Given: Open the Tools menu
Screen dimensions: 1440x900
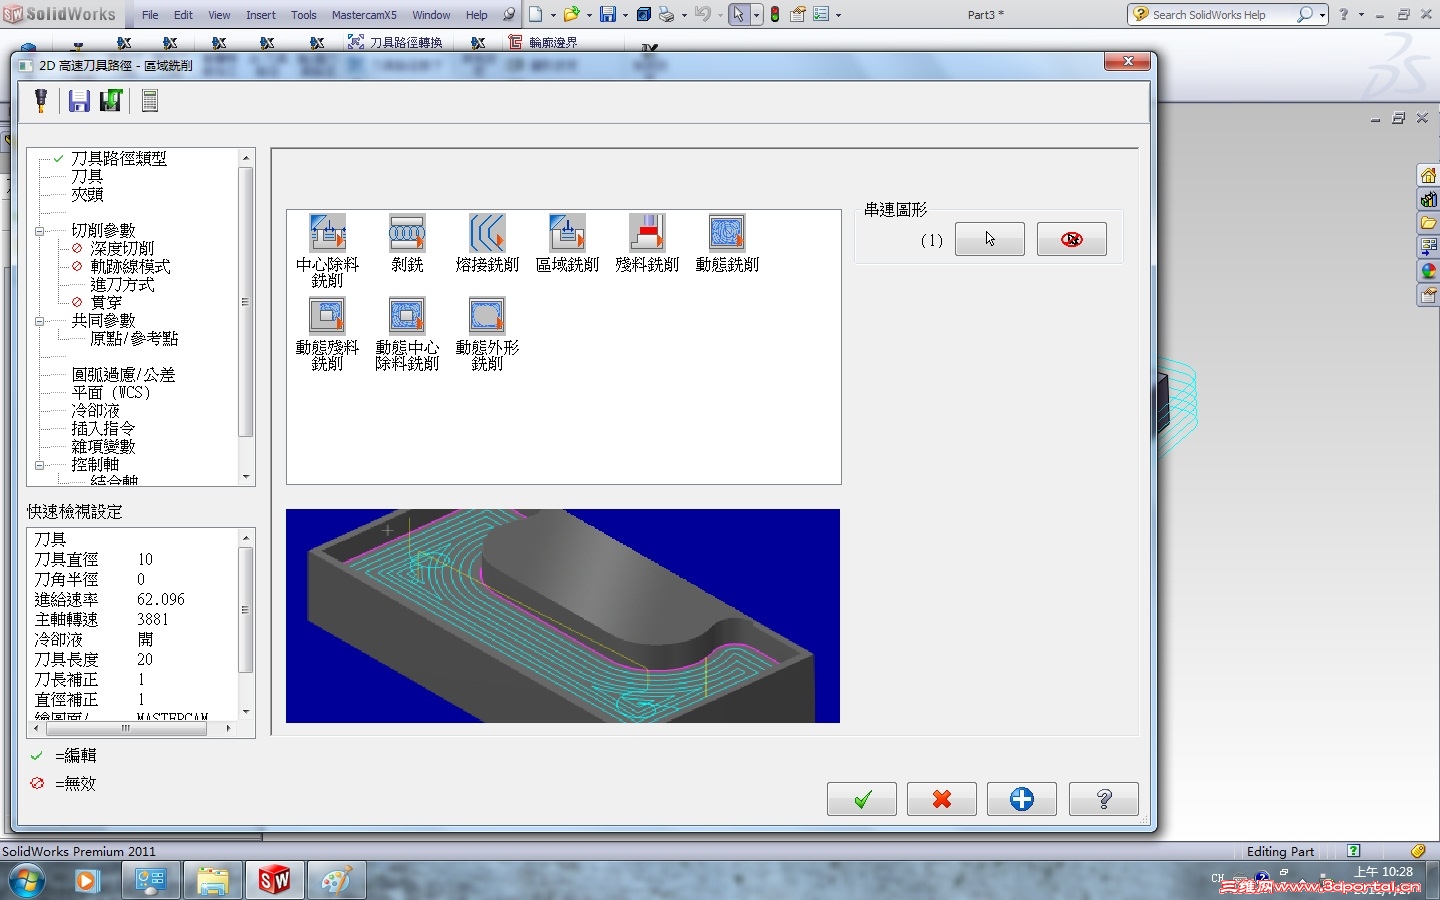Looking at the screenshot, I should coord(304,15).
